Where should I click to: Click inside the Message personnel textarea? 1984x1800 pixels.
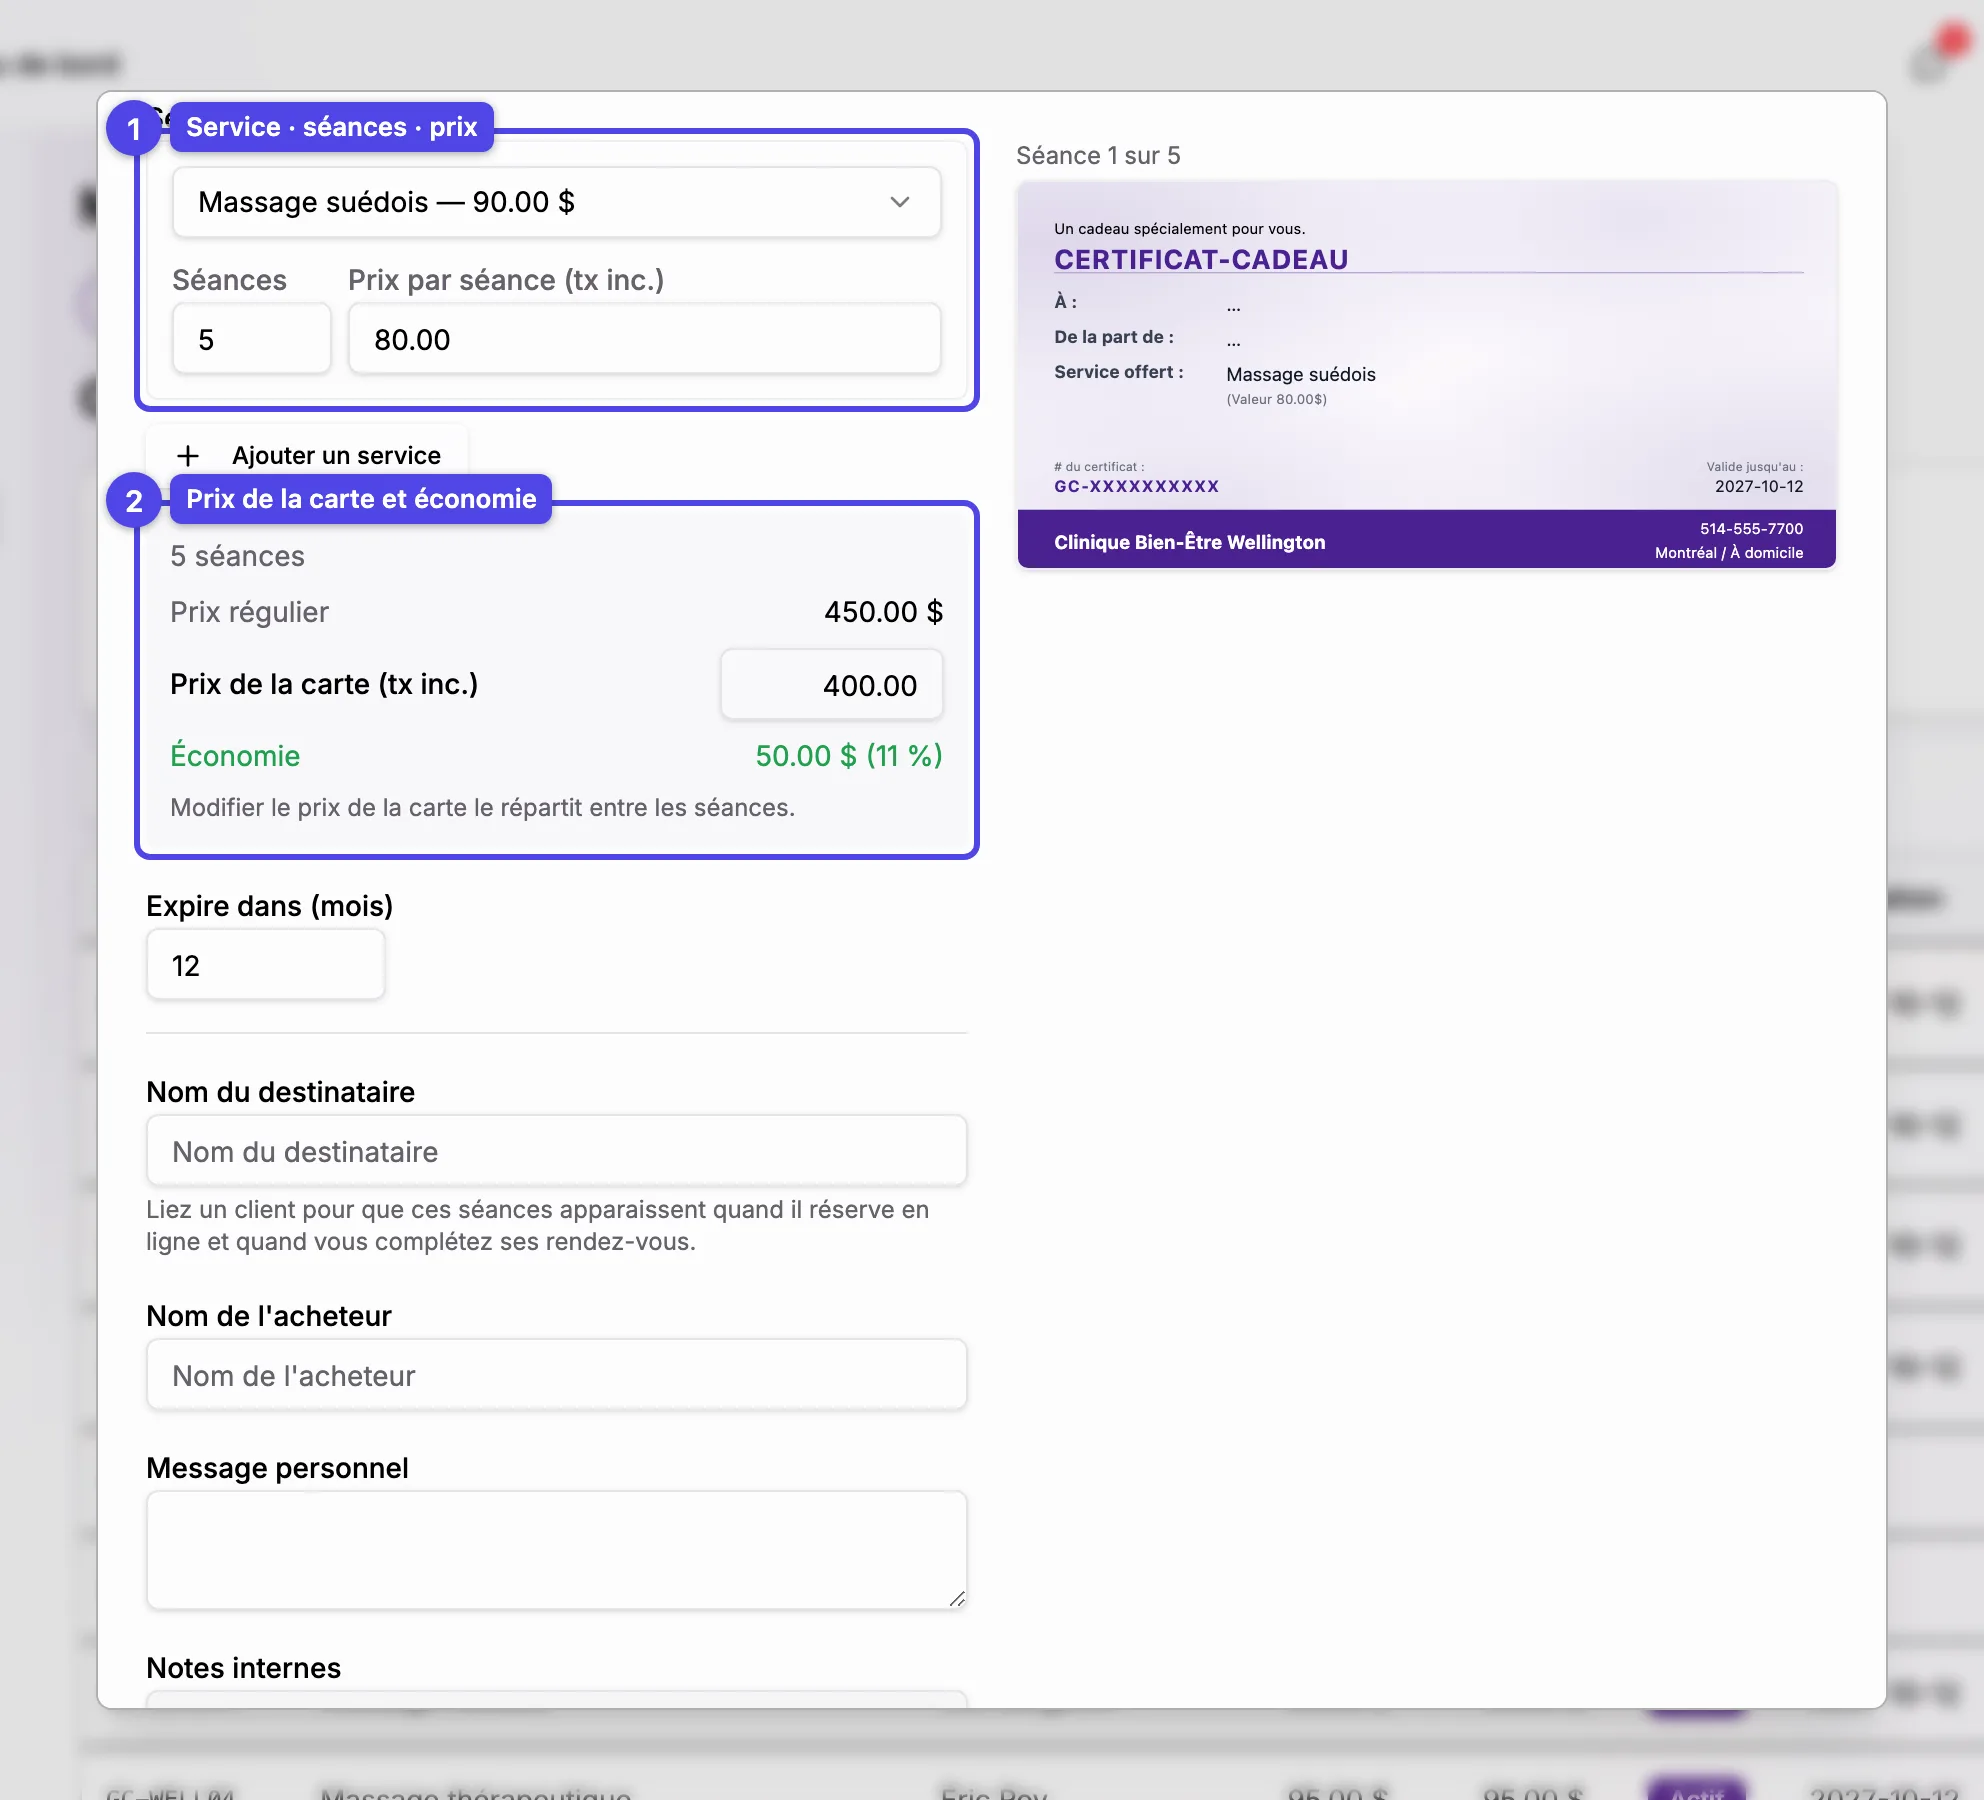(556, 1550)
